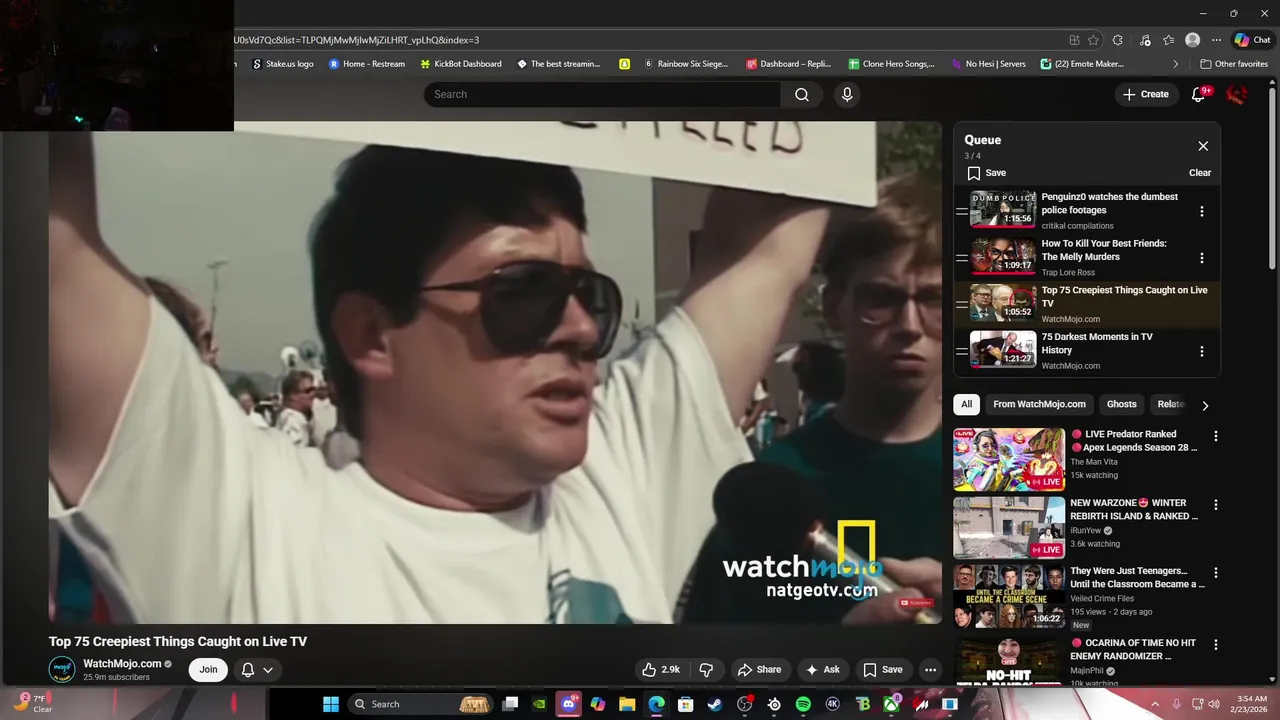Save the queue as playlist

986,173
